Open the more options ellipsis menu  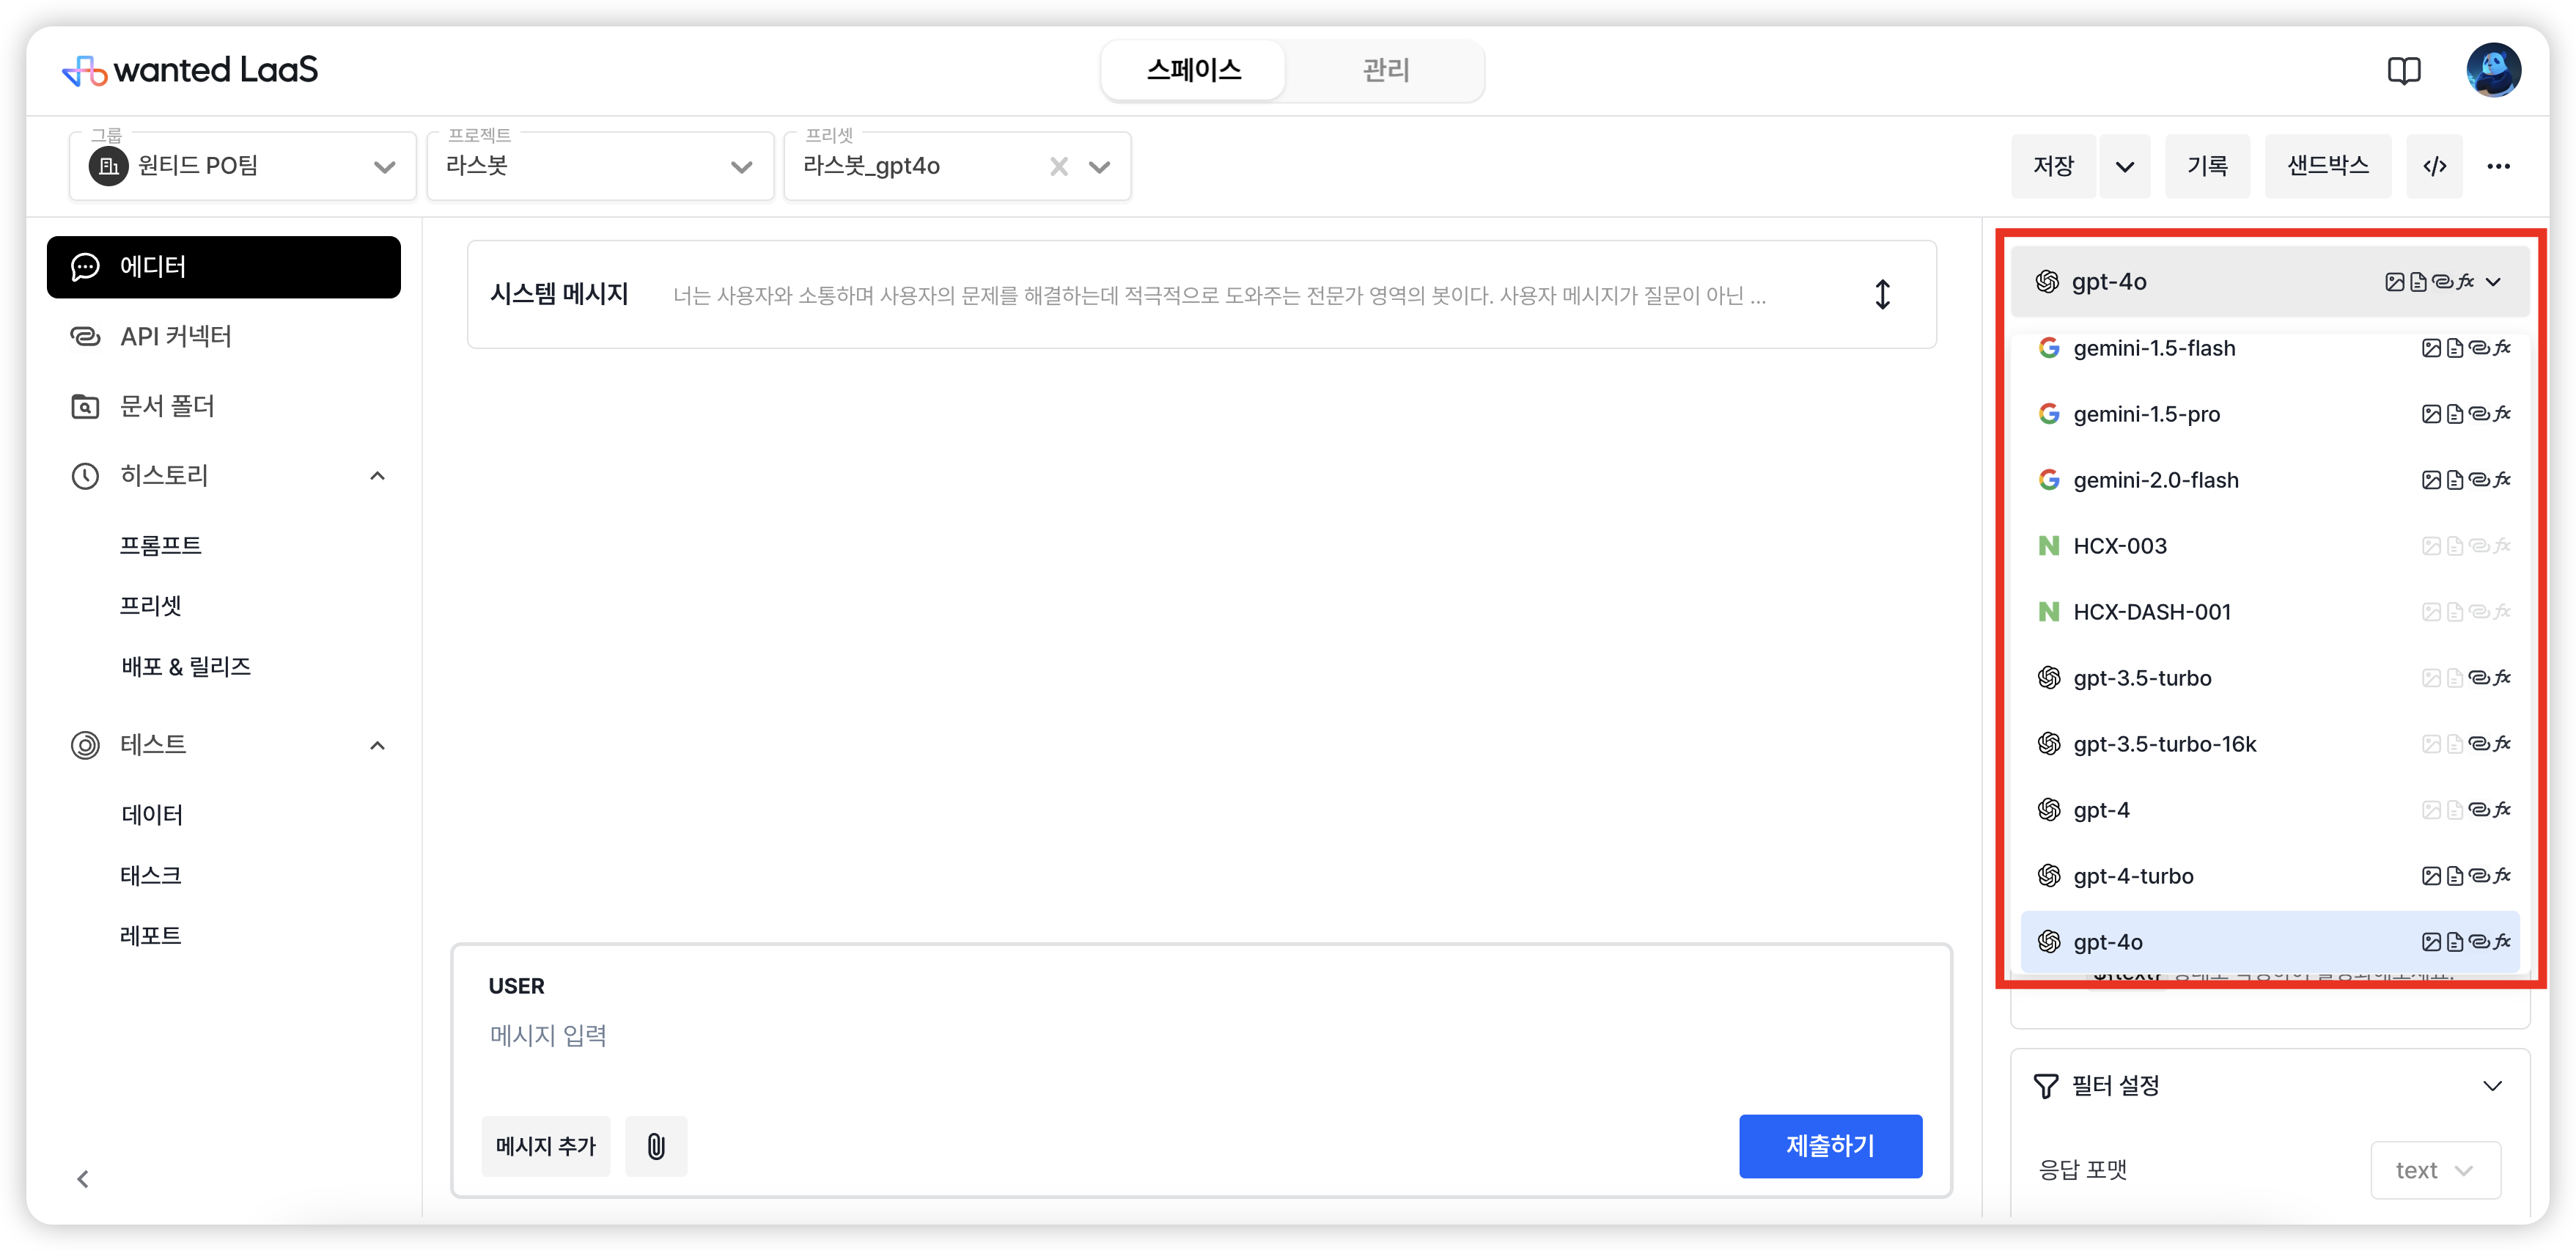click(2498, 166)
